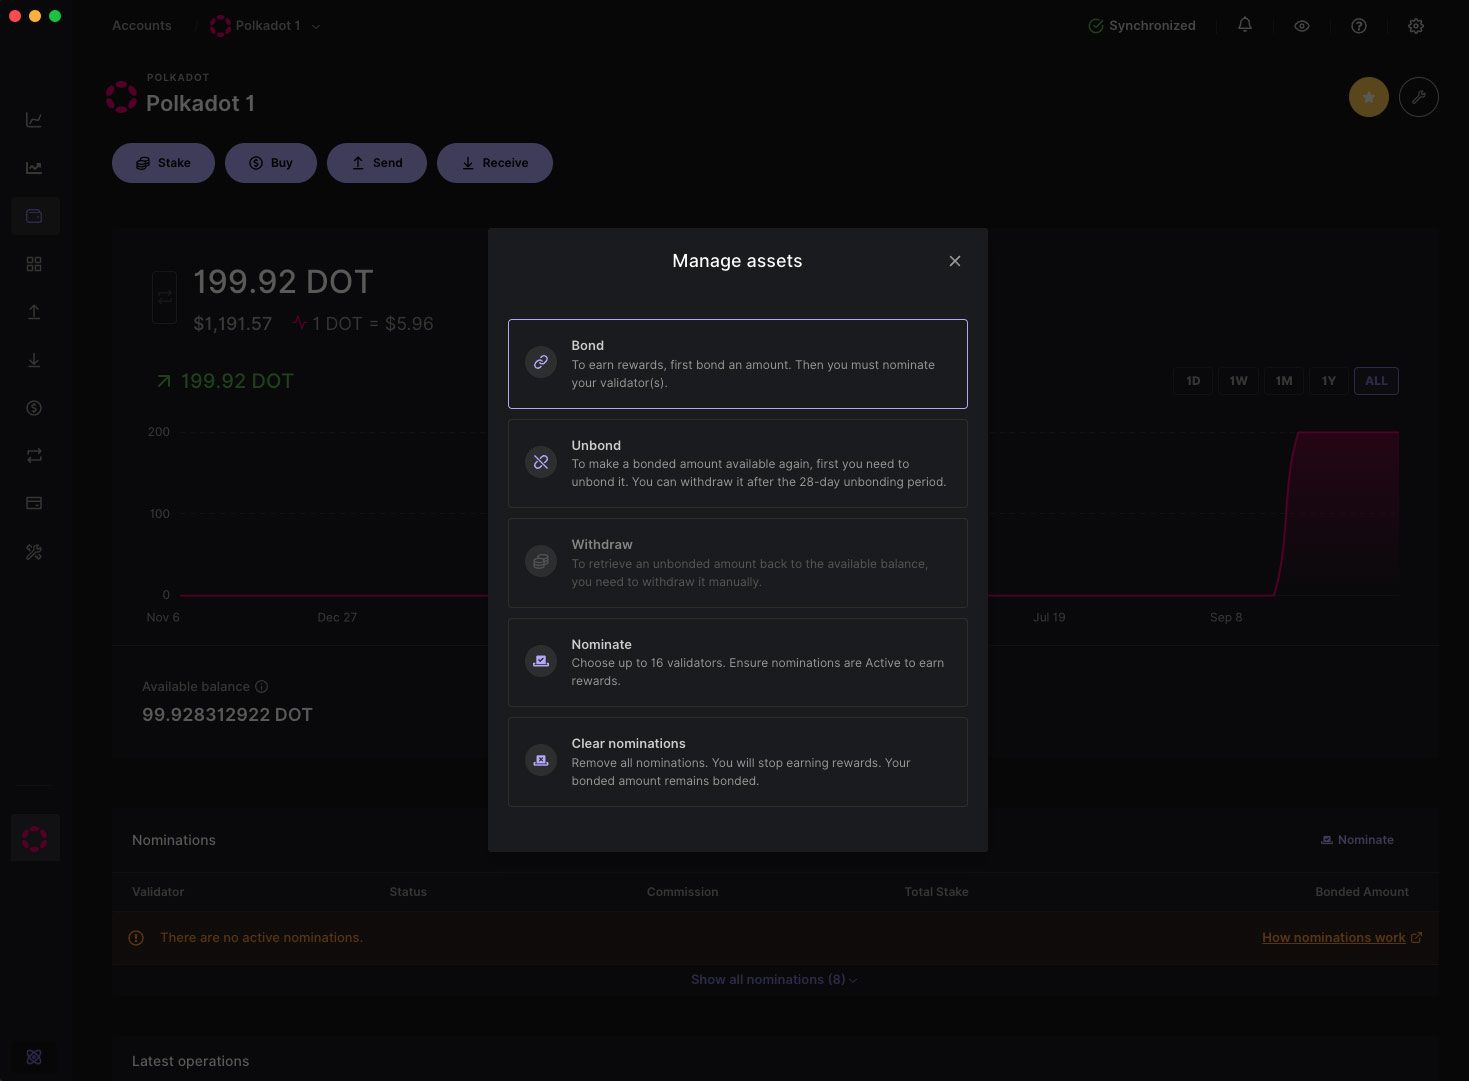Select the Bond option
The width and height of the screenshot is (1469, 1081).
point(738,364)
